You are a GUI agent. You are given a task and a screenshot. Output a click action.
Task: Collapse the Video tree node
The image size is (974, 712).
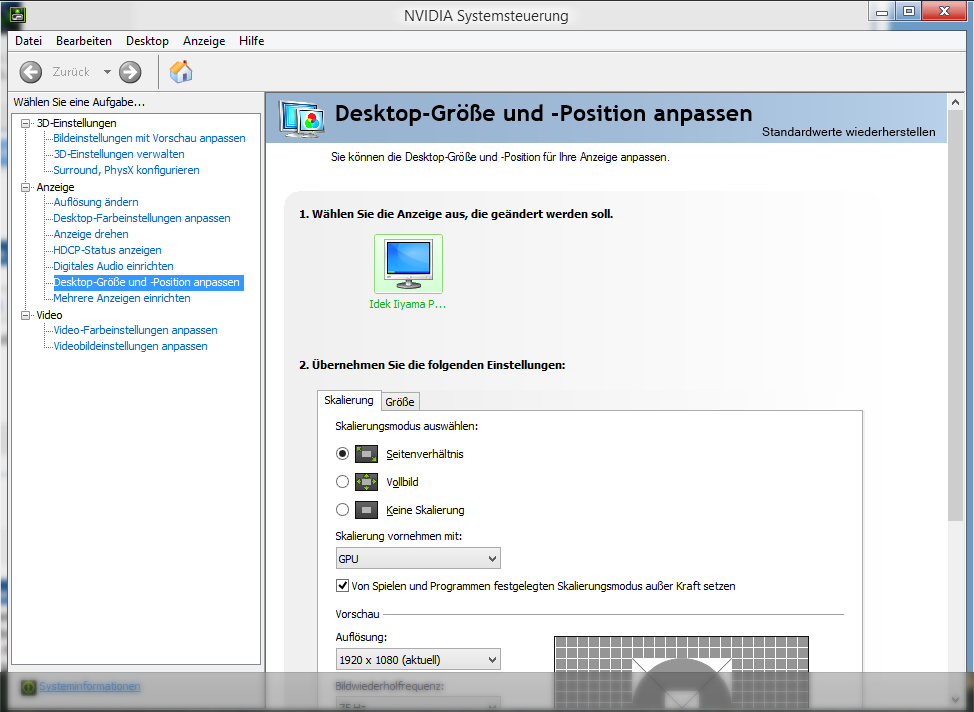[25, 315]
